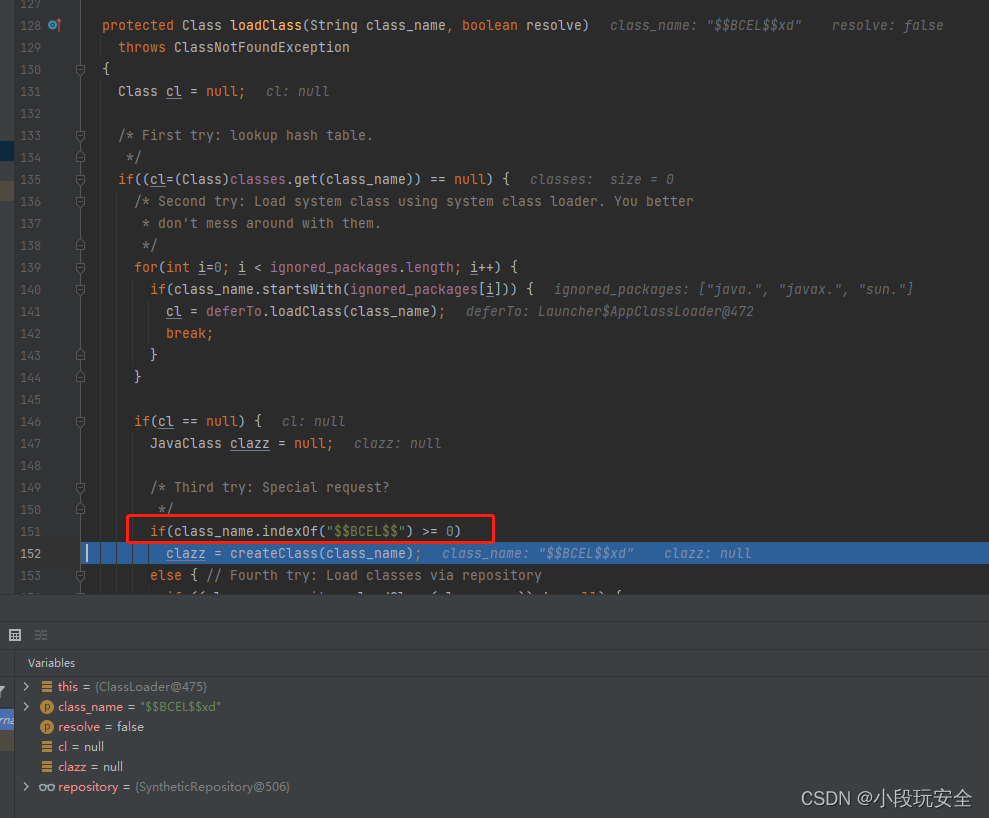Click the watch glasses icon beside repository
The width and height of the screenshot is (989, 818).
pyautogui.click(x=47, y=787)
